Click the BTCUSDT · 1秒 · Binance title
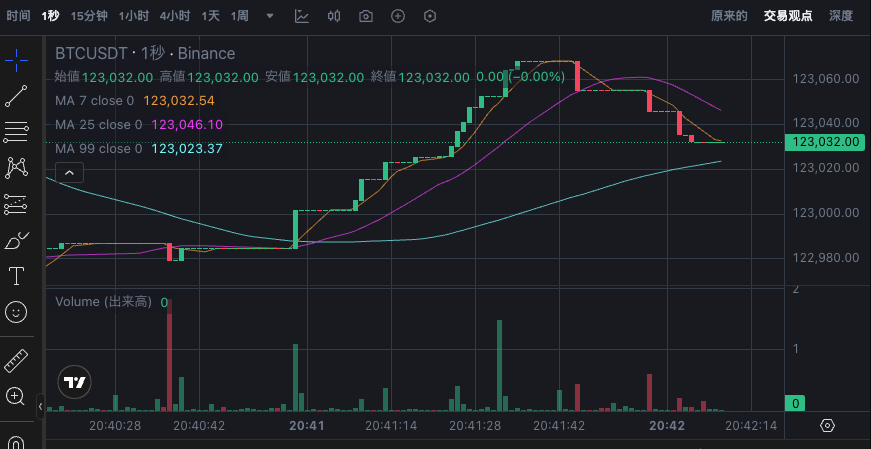871x449 pixels. pyautogui.click(x=145, y=53)
